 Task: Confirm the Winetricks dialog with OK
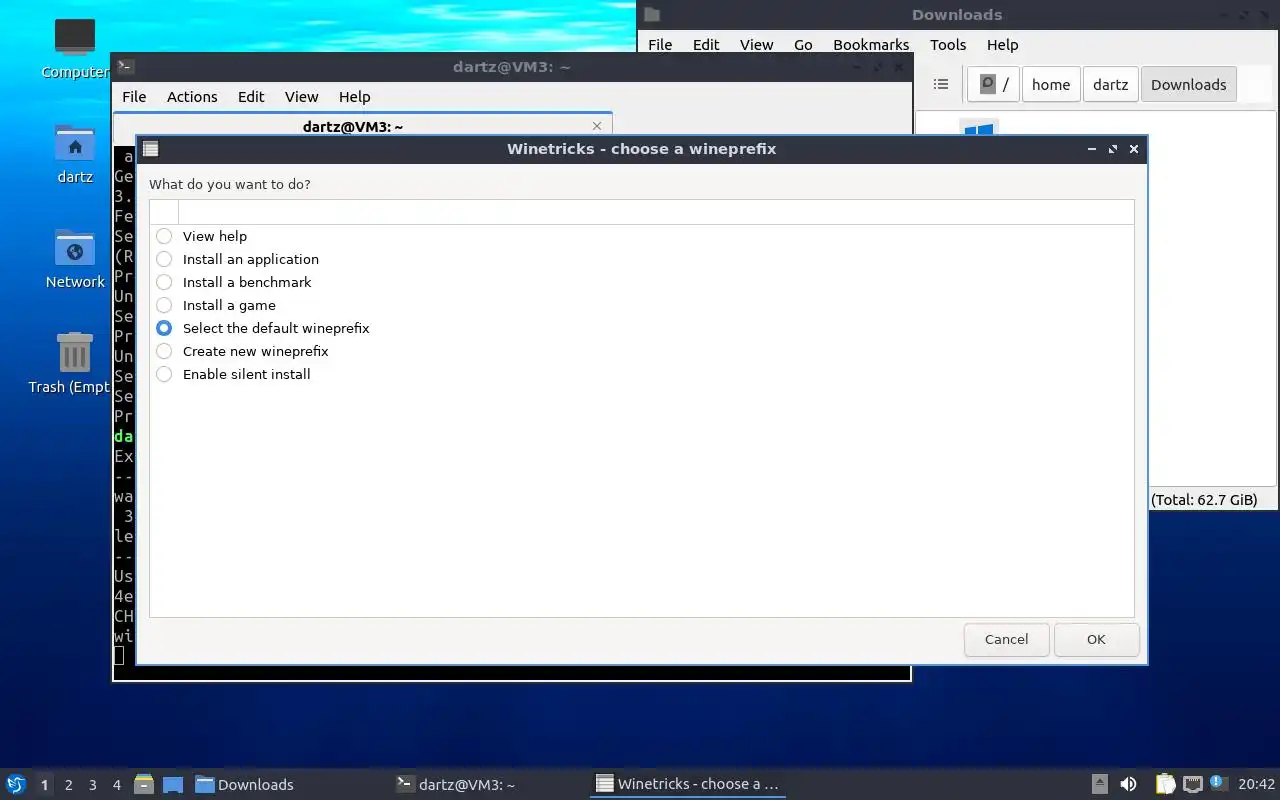[1096, 640]
